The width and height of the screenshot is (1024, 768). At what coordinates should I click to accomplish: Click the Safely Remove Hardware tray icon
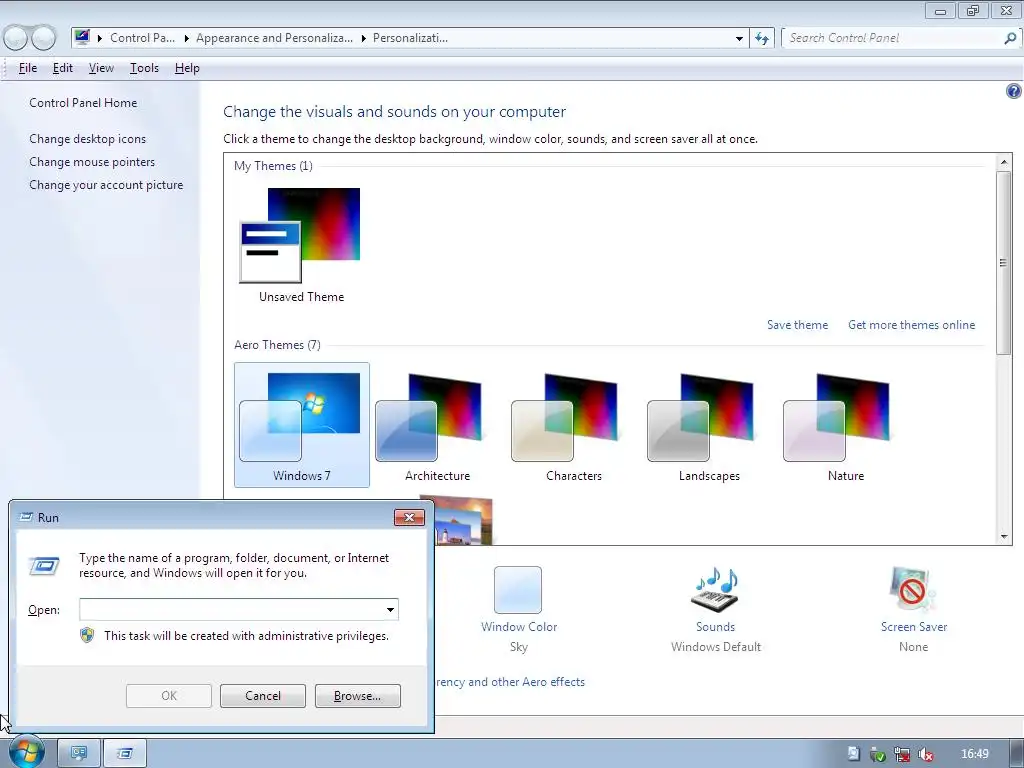point(878,754)
